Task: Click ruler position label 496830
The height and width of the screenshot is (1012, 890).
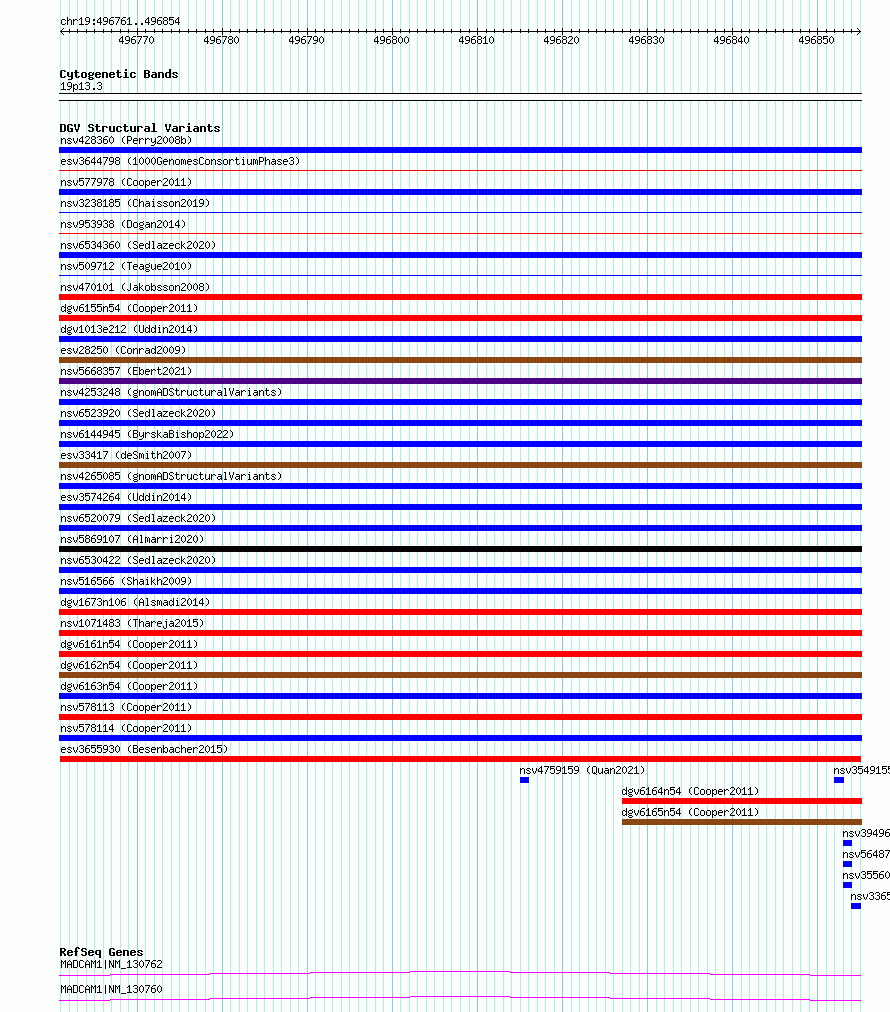Action: [646, 40]
